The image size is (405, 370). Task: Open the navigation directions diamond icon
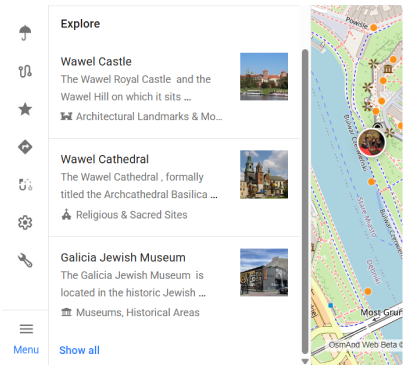25,147
